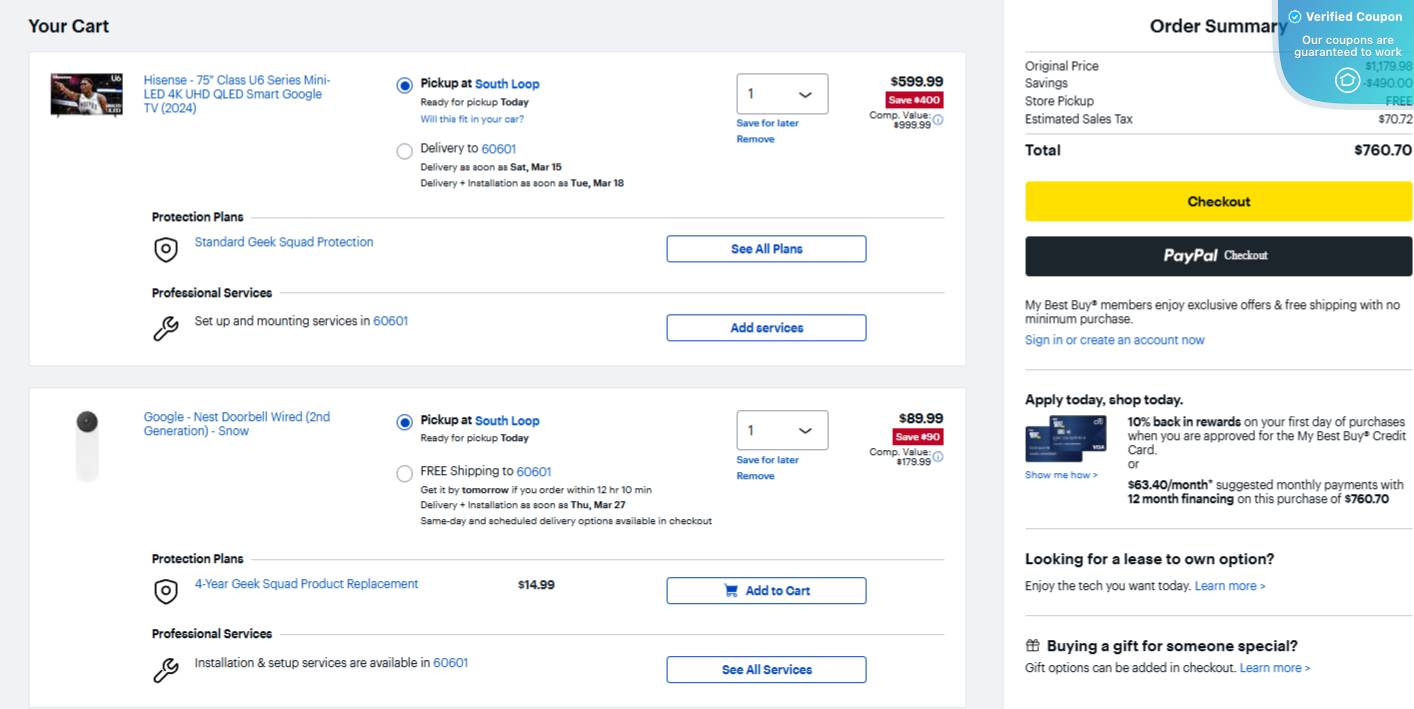This screenshot has height=709, width=1414.
Task: Select the wrench icon under TV Professional Services
Action: point(166,328)
